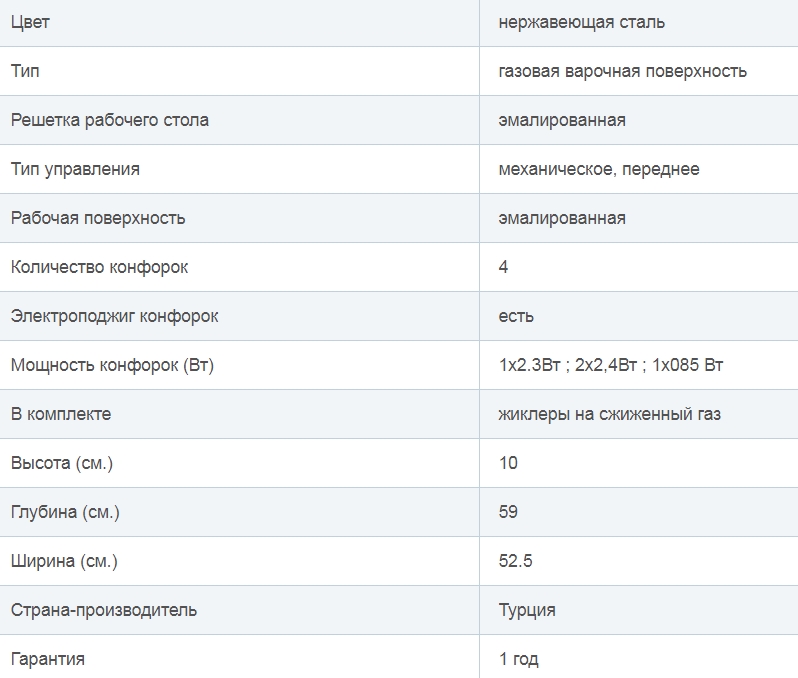Screen dimensions: 798x678
Task: Click the "жиклеры на сжиженный газ" text
Action: click(x=609, y=414)
